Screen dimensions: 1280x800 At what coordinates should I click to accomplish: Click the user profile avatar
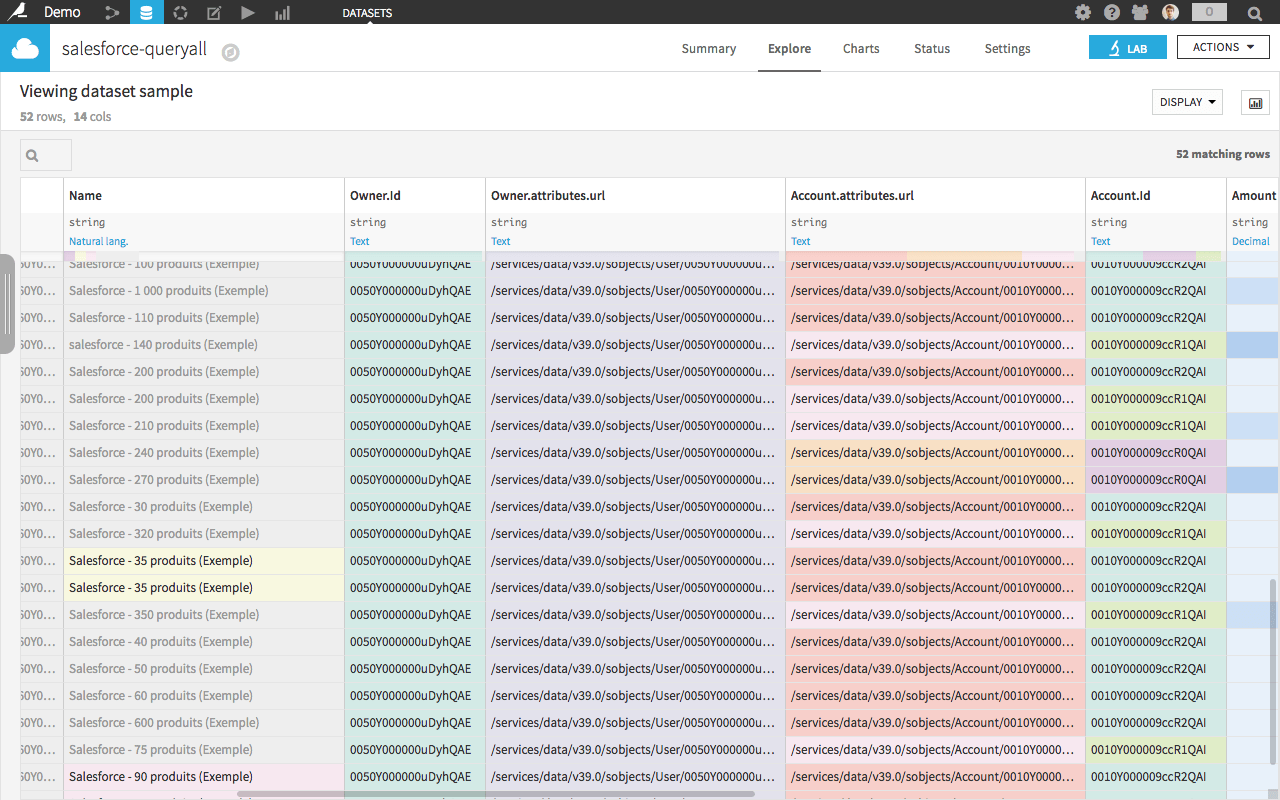tap(1170, 13)
